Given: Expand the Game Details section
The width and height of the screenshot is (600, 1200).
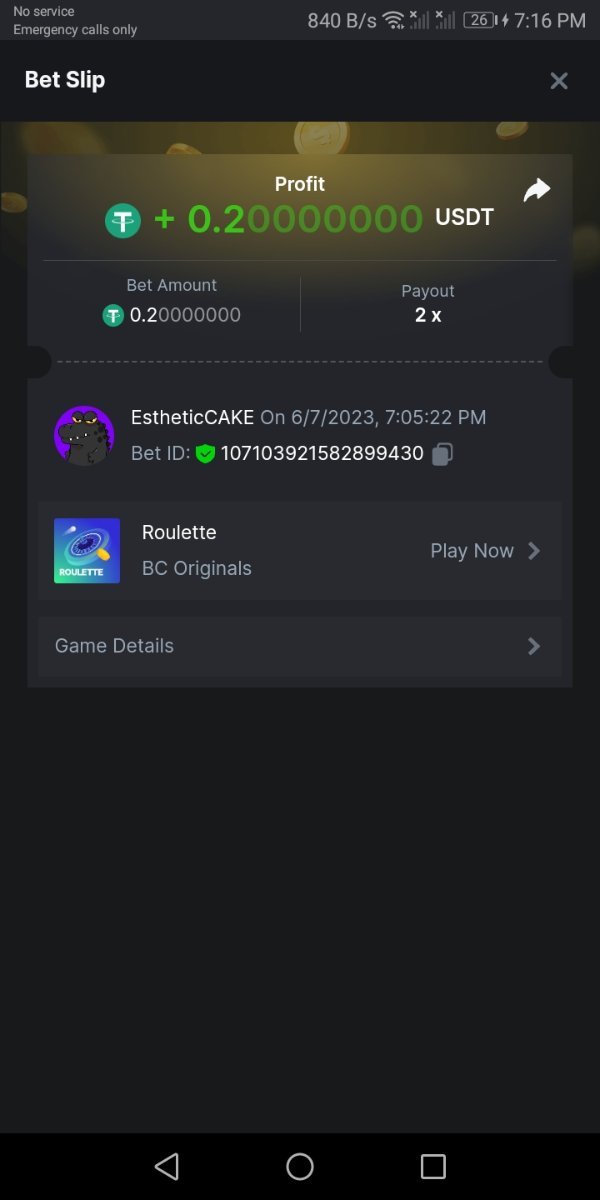Looking at the screenshot, I should click(299, 646).
